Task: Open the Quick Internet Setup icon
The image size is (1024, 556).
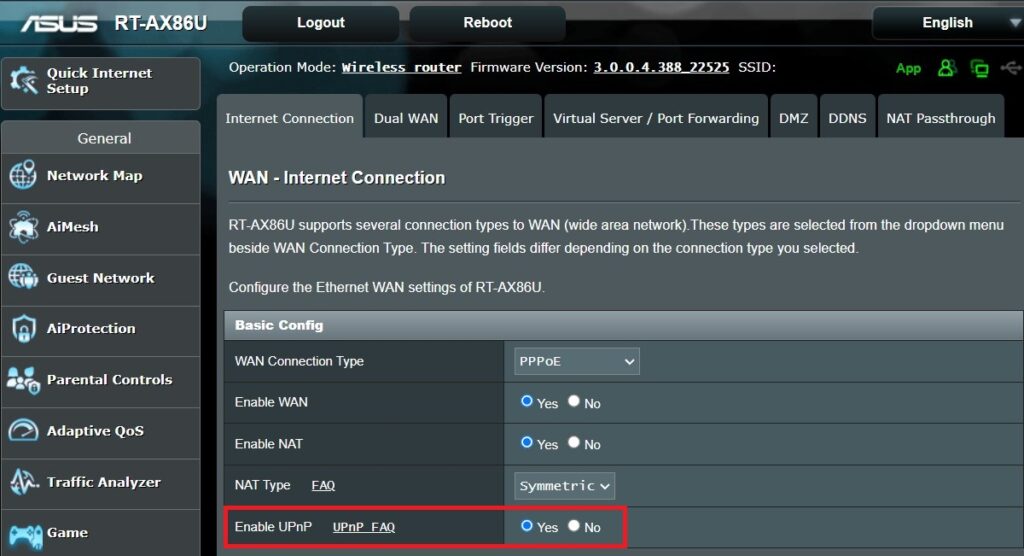Action: point(24,80)
